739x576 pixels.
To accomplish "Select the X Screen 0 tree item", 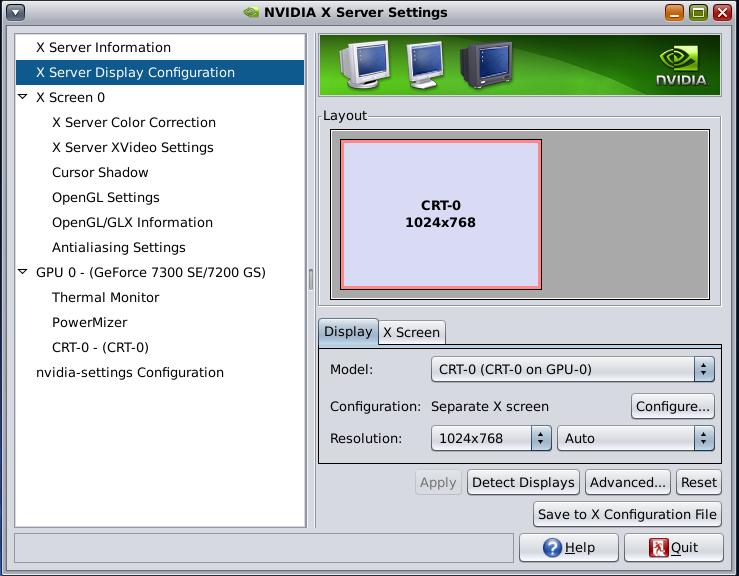I will click(x=70, y=97).
